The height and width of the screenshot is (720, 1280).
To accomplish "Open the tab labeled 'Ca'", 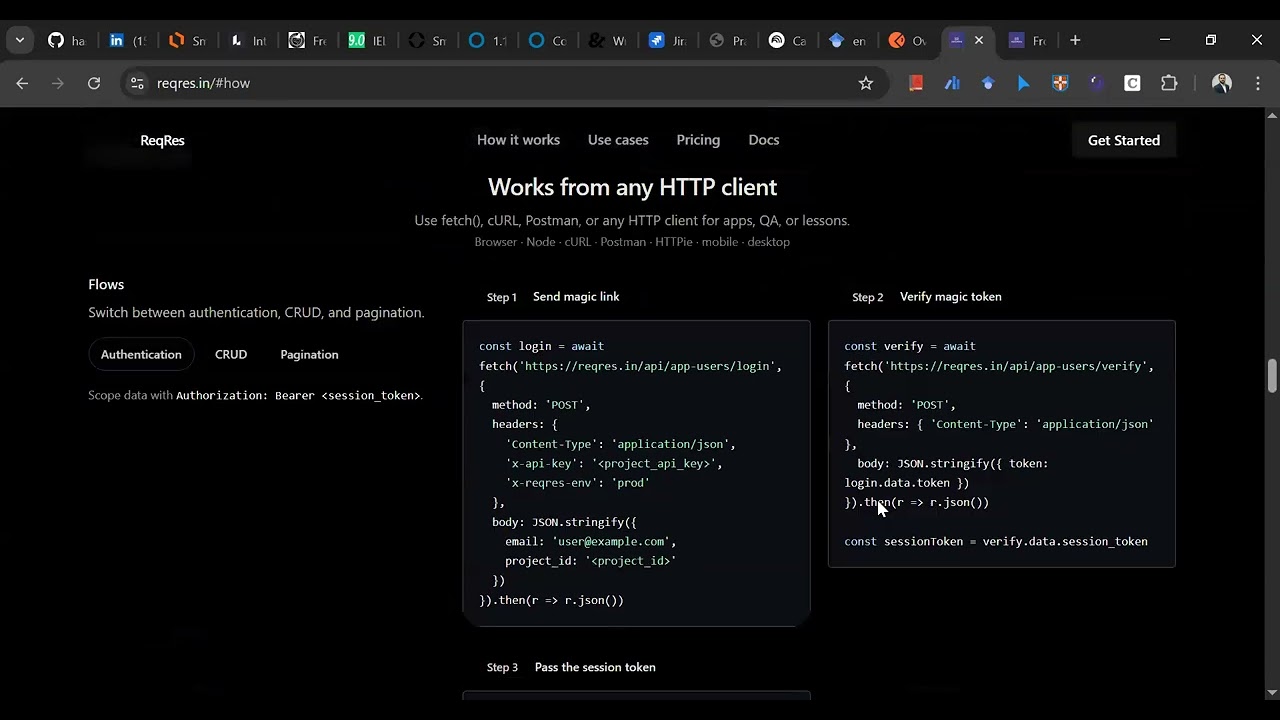I will [x=787, y=40].
